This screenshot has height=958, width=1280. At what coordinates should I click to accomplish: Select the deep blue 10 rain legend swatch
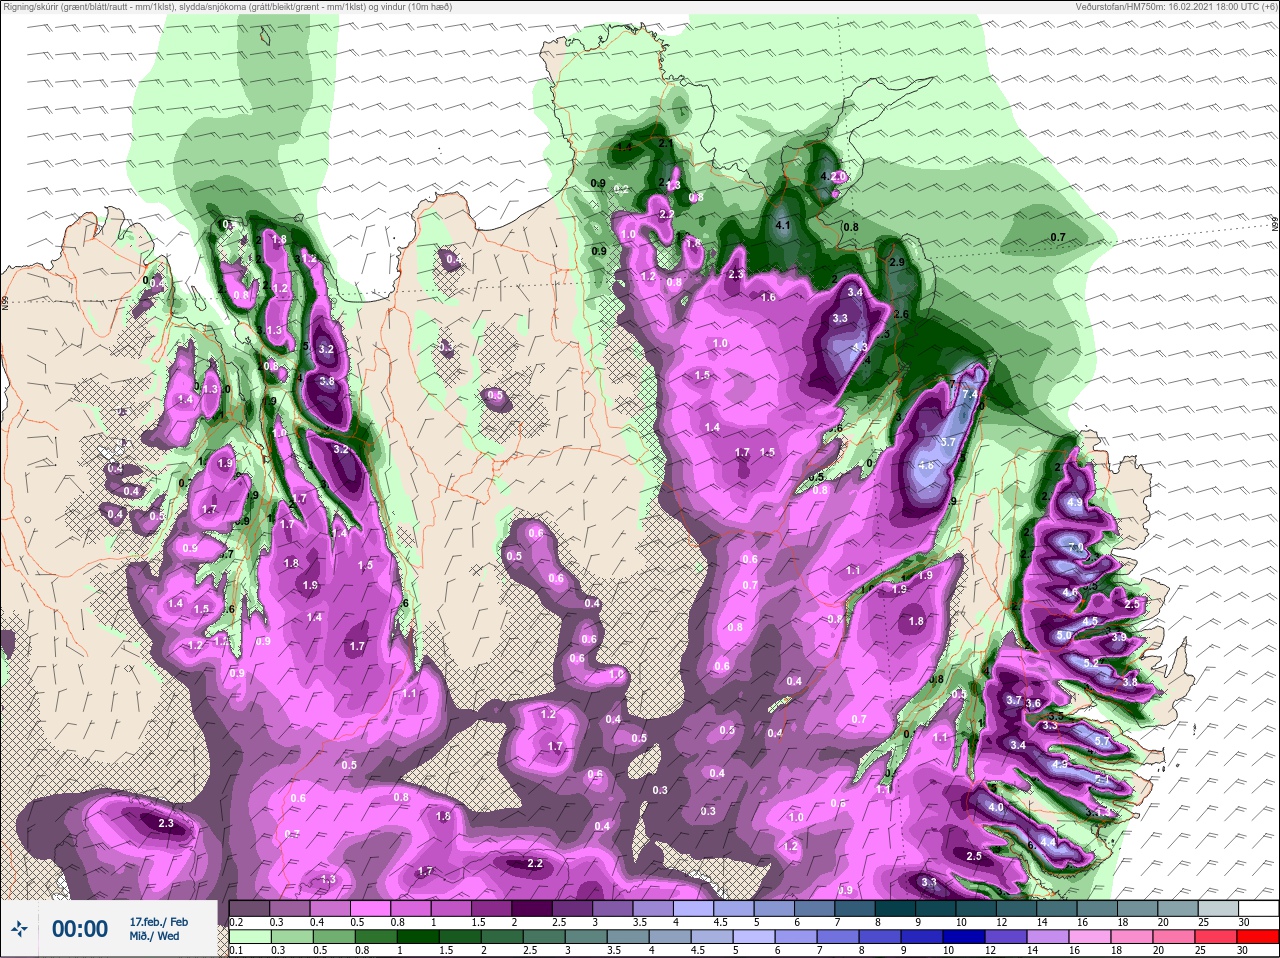point(963,937)
